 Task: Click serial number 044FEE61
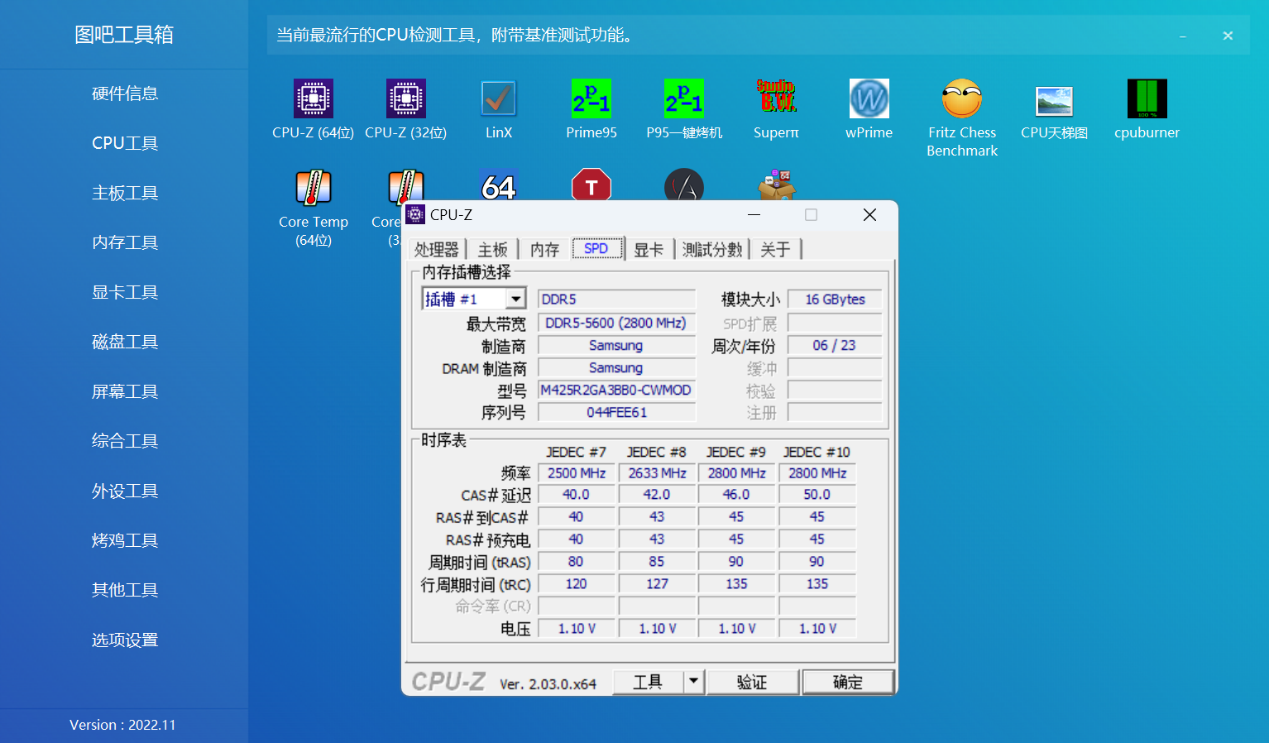[616, 412]
